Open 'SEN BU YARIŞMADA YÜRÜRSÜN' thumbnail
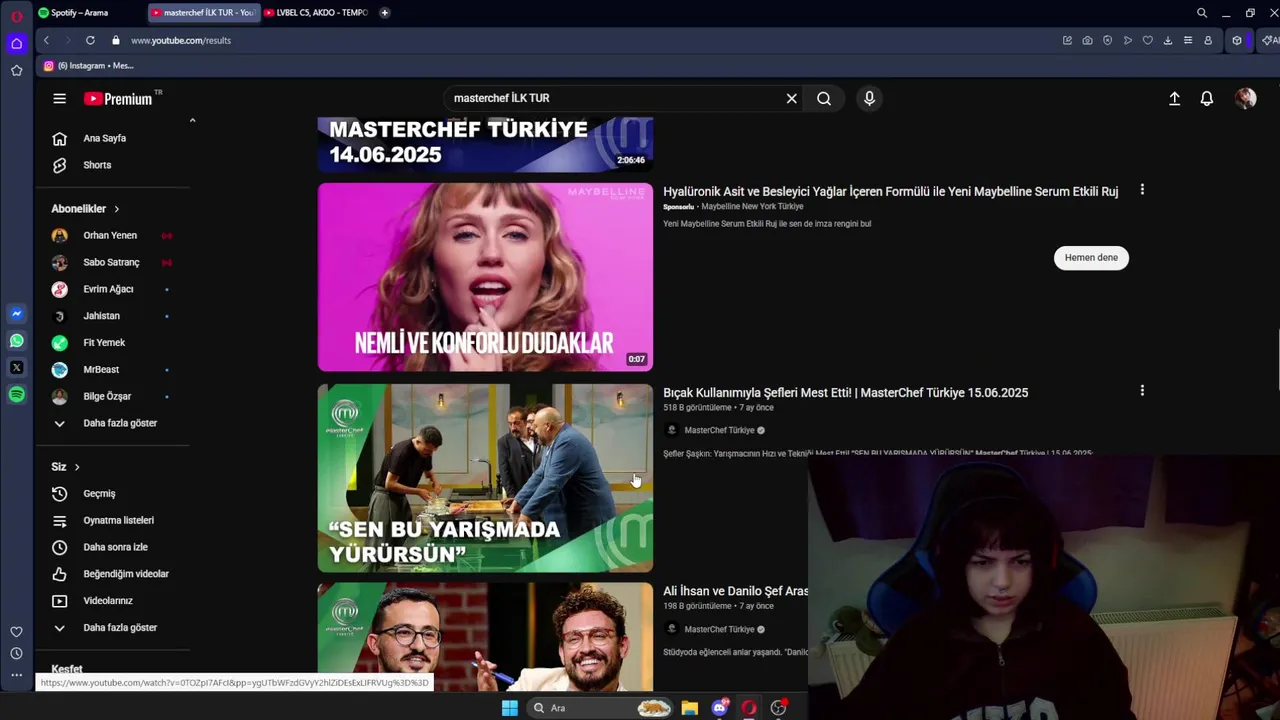Screen dimensions: 1280x720 (485, 478)
